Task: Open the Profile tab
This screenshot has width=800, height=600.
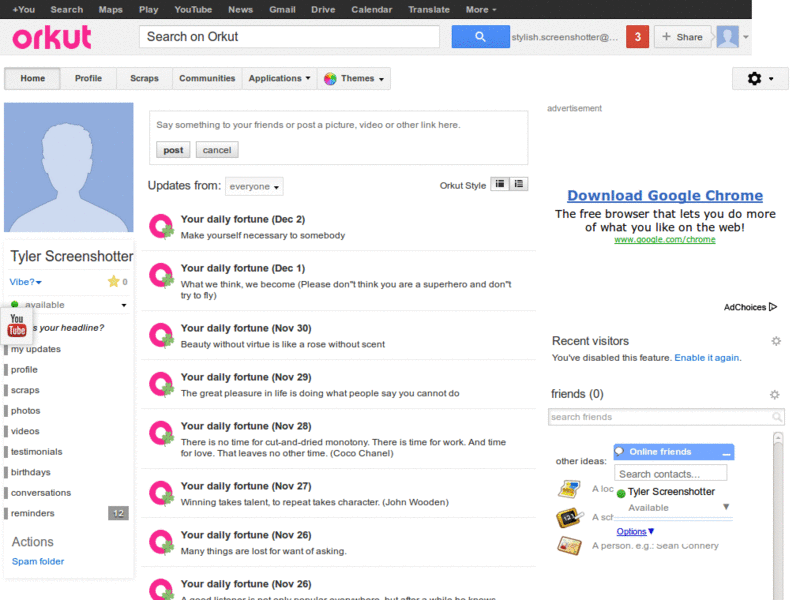Action: tap(88, 79)
